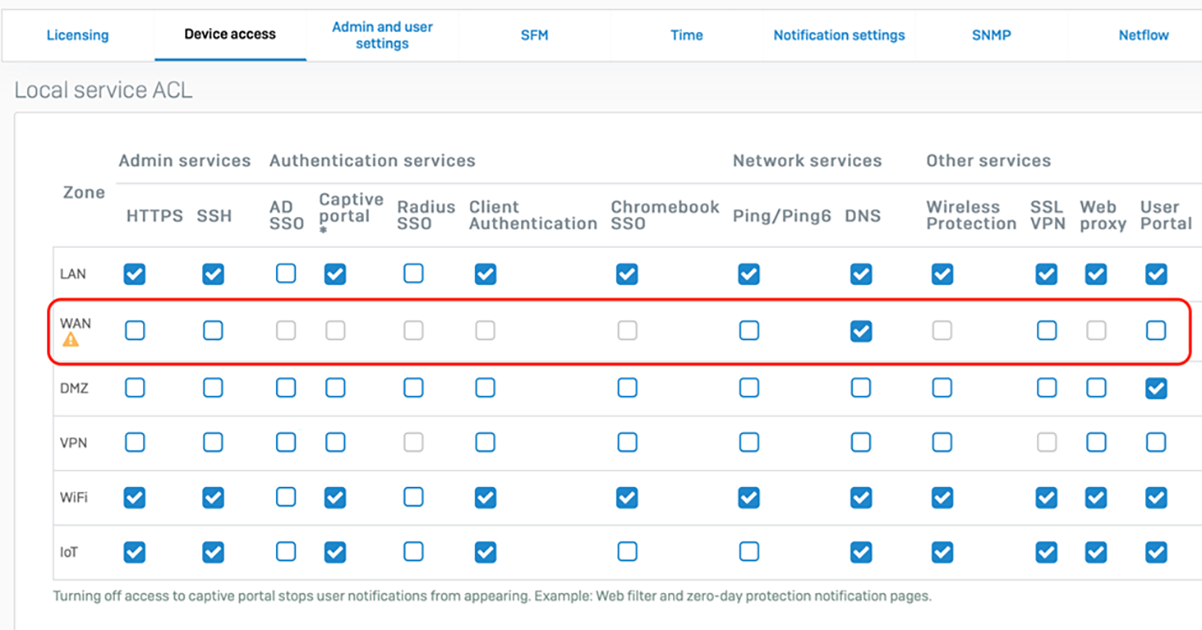Enable Chromebook SSO for the IoT zone
The width and height of the screenshot is (1202, 630).
click(627, 552)
